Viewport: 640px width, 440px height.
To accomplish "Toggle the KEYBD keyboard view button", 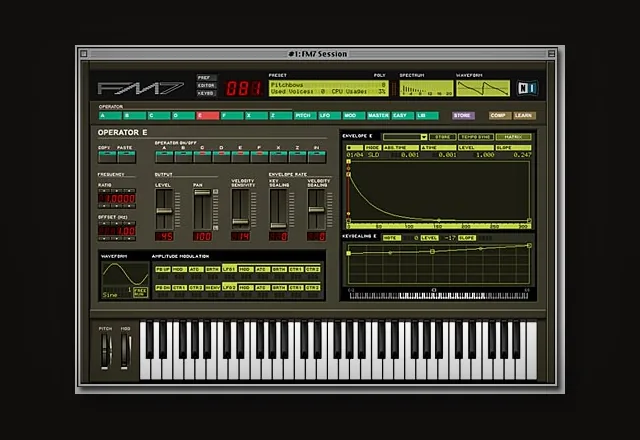I will tap(206, 93).
